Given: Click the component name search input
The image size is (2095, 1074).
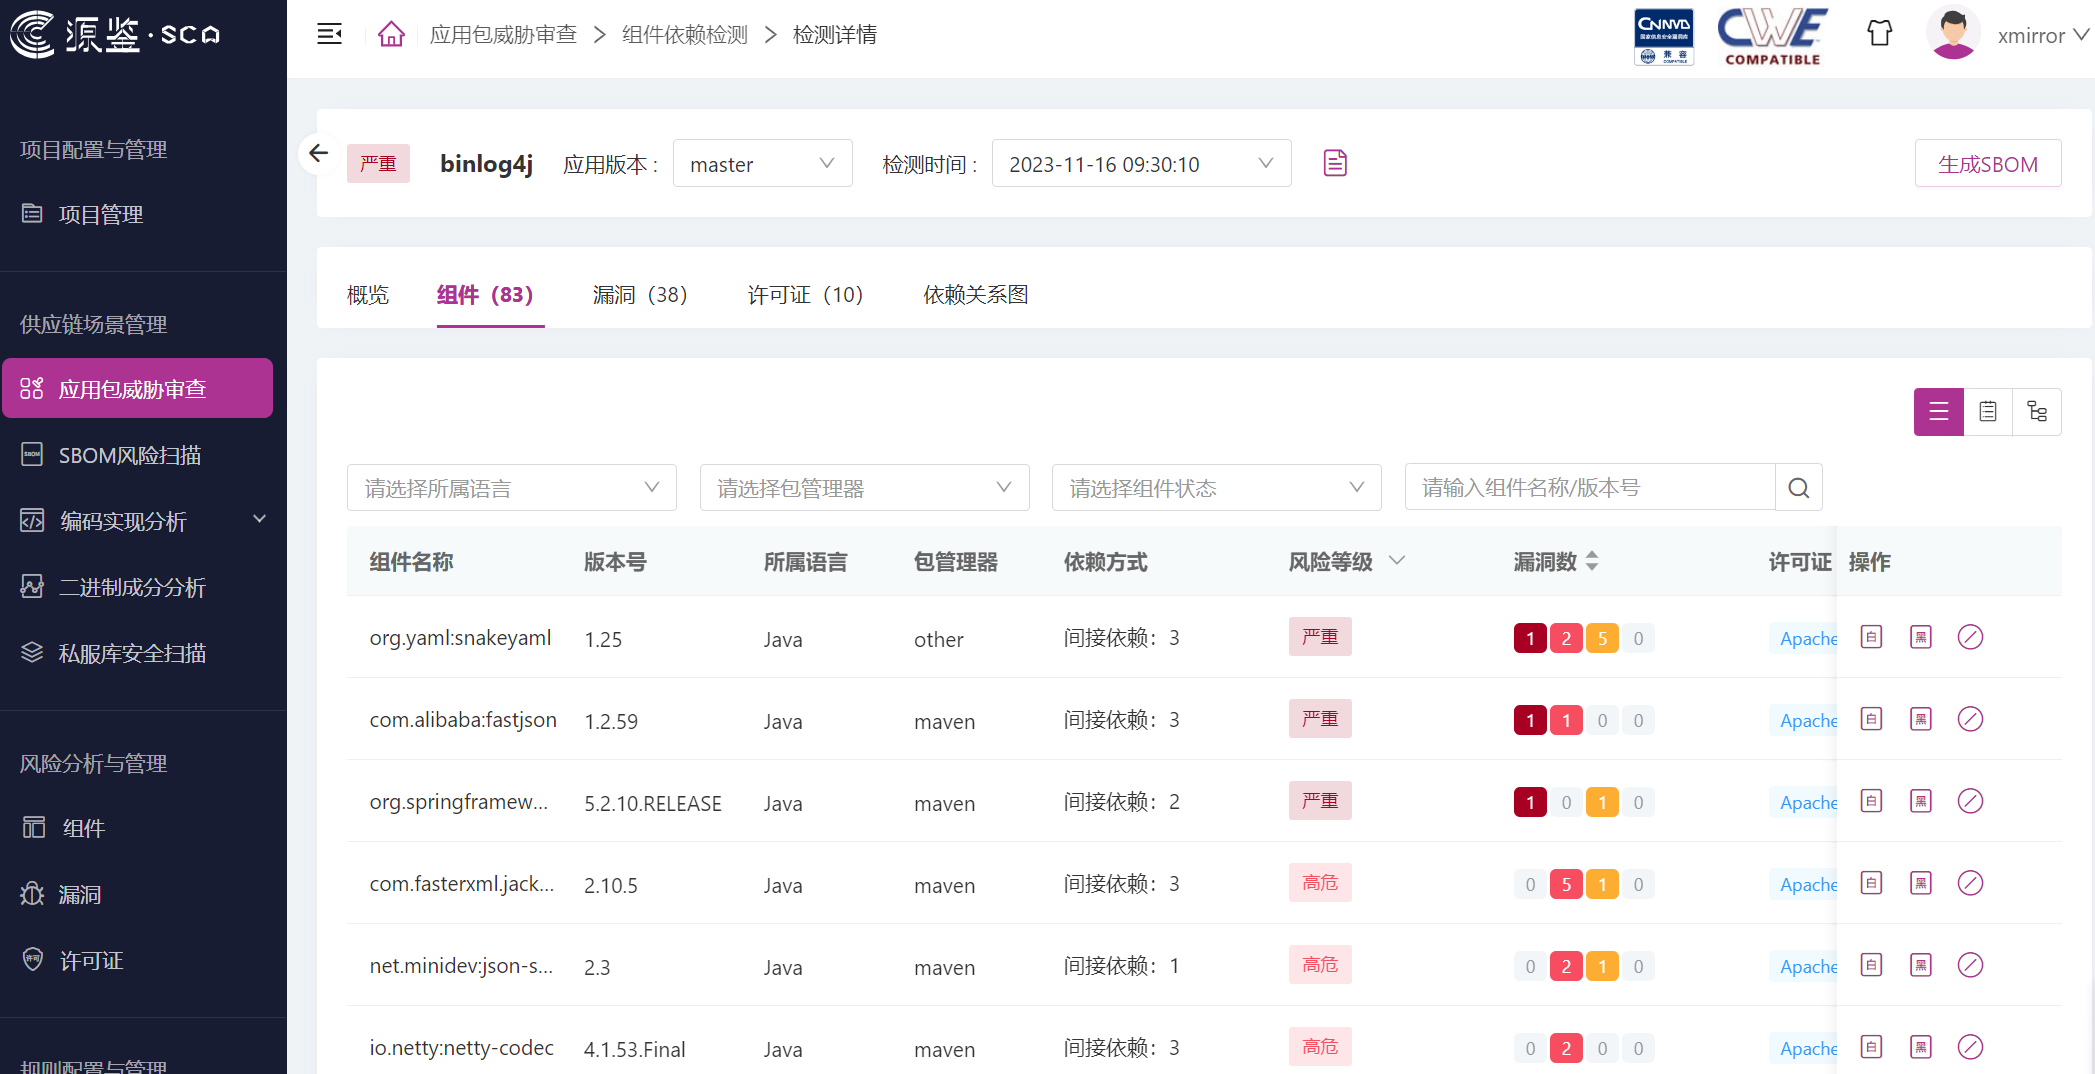Looking at the screenshot, I should (1589, 487).
